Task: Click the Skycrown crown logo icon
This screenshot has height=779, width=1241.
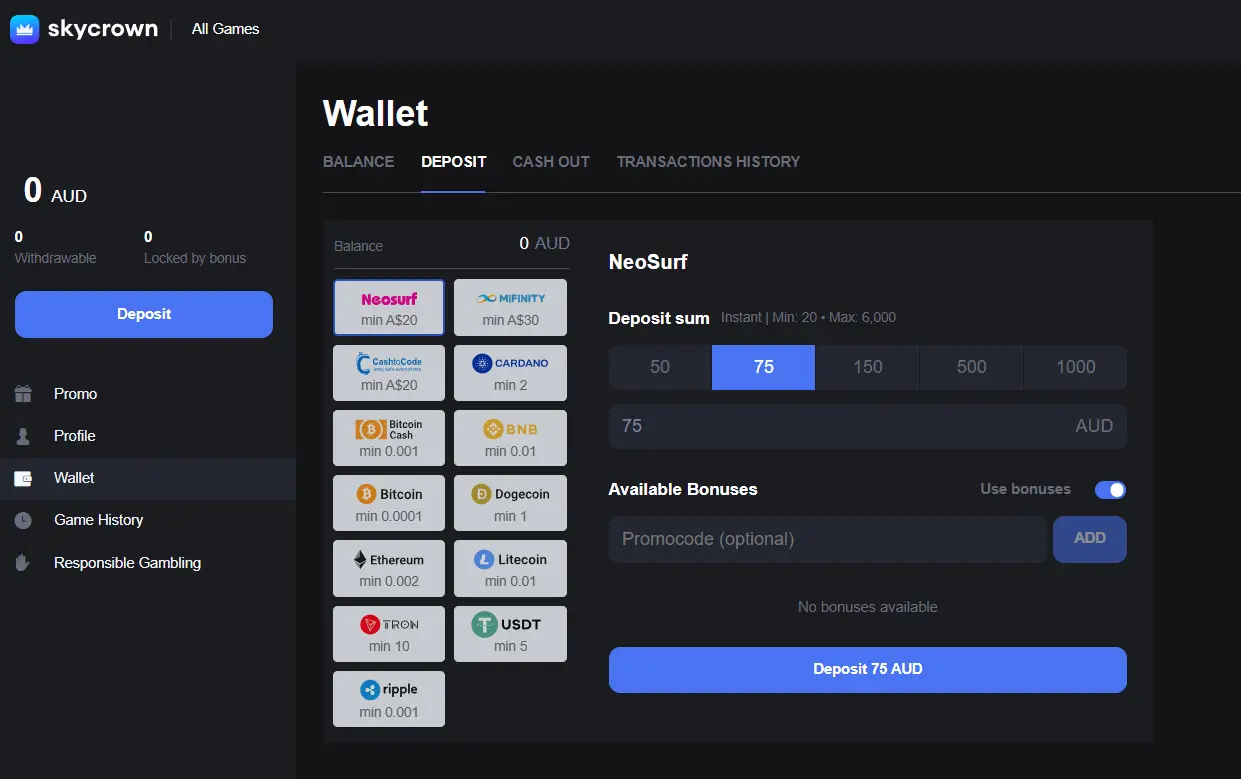Action: [24, 29]
